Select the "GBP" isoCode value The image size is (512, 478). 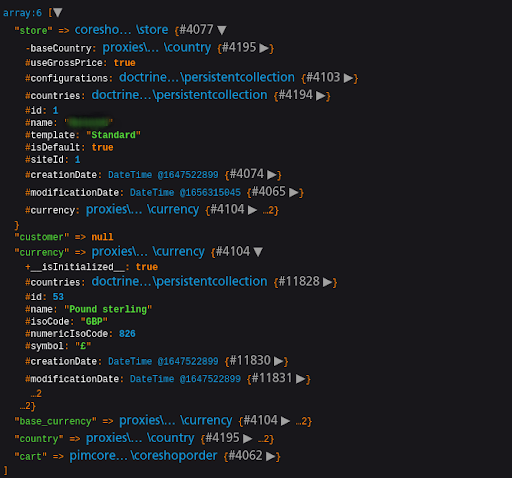94,322
